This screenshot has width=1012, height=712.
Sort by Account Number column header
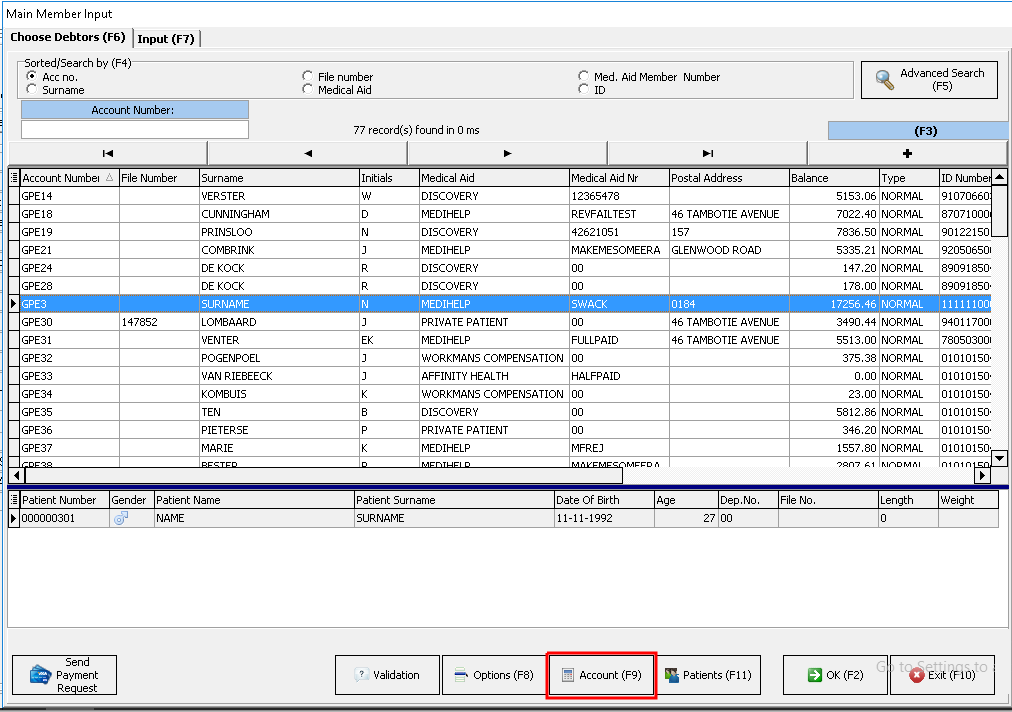click(61, 178)
